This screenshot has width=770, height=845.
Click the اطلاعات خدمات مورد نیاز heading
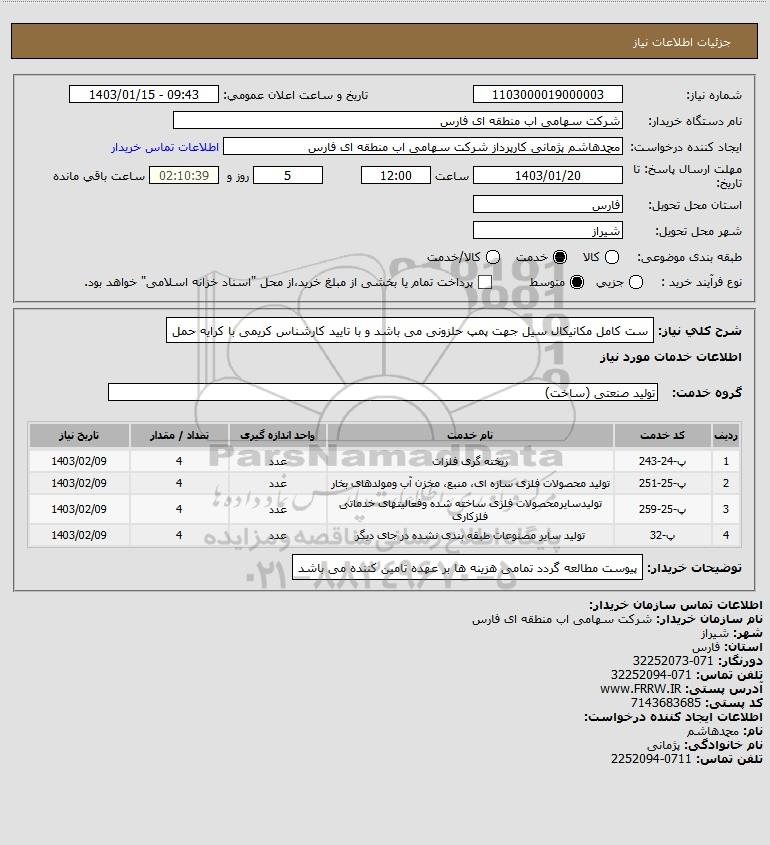(x=671, y=357)
